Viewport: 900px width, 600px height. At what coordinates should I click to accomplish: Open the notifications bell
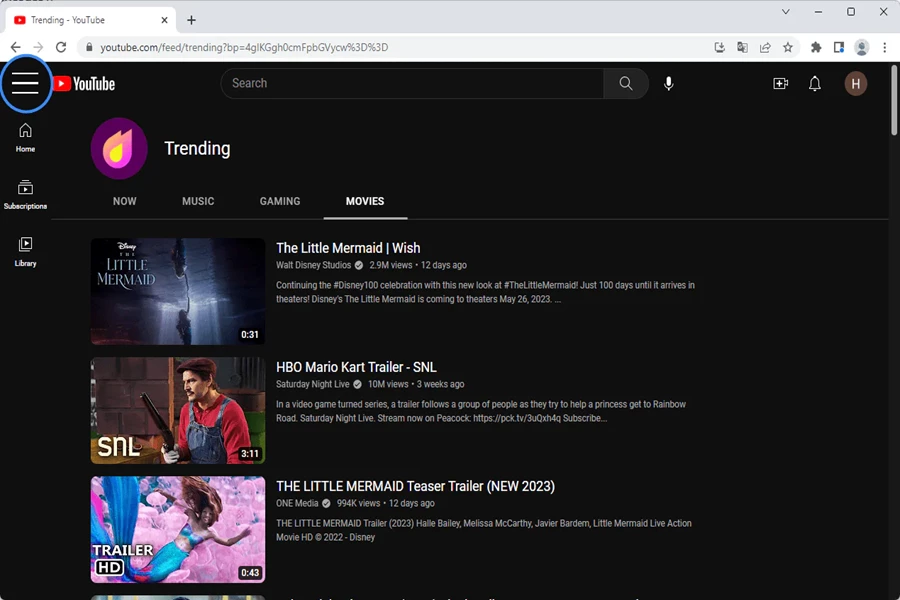pos(814,84)
